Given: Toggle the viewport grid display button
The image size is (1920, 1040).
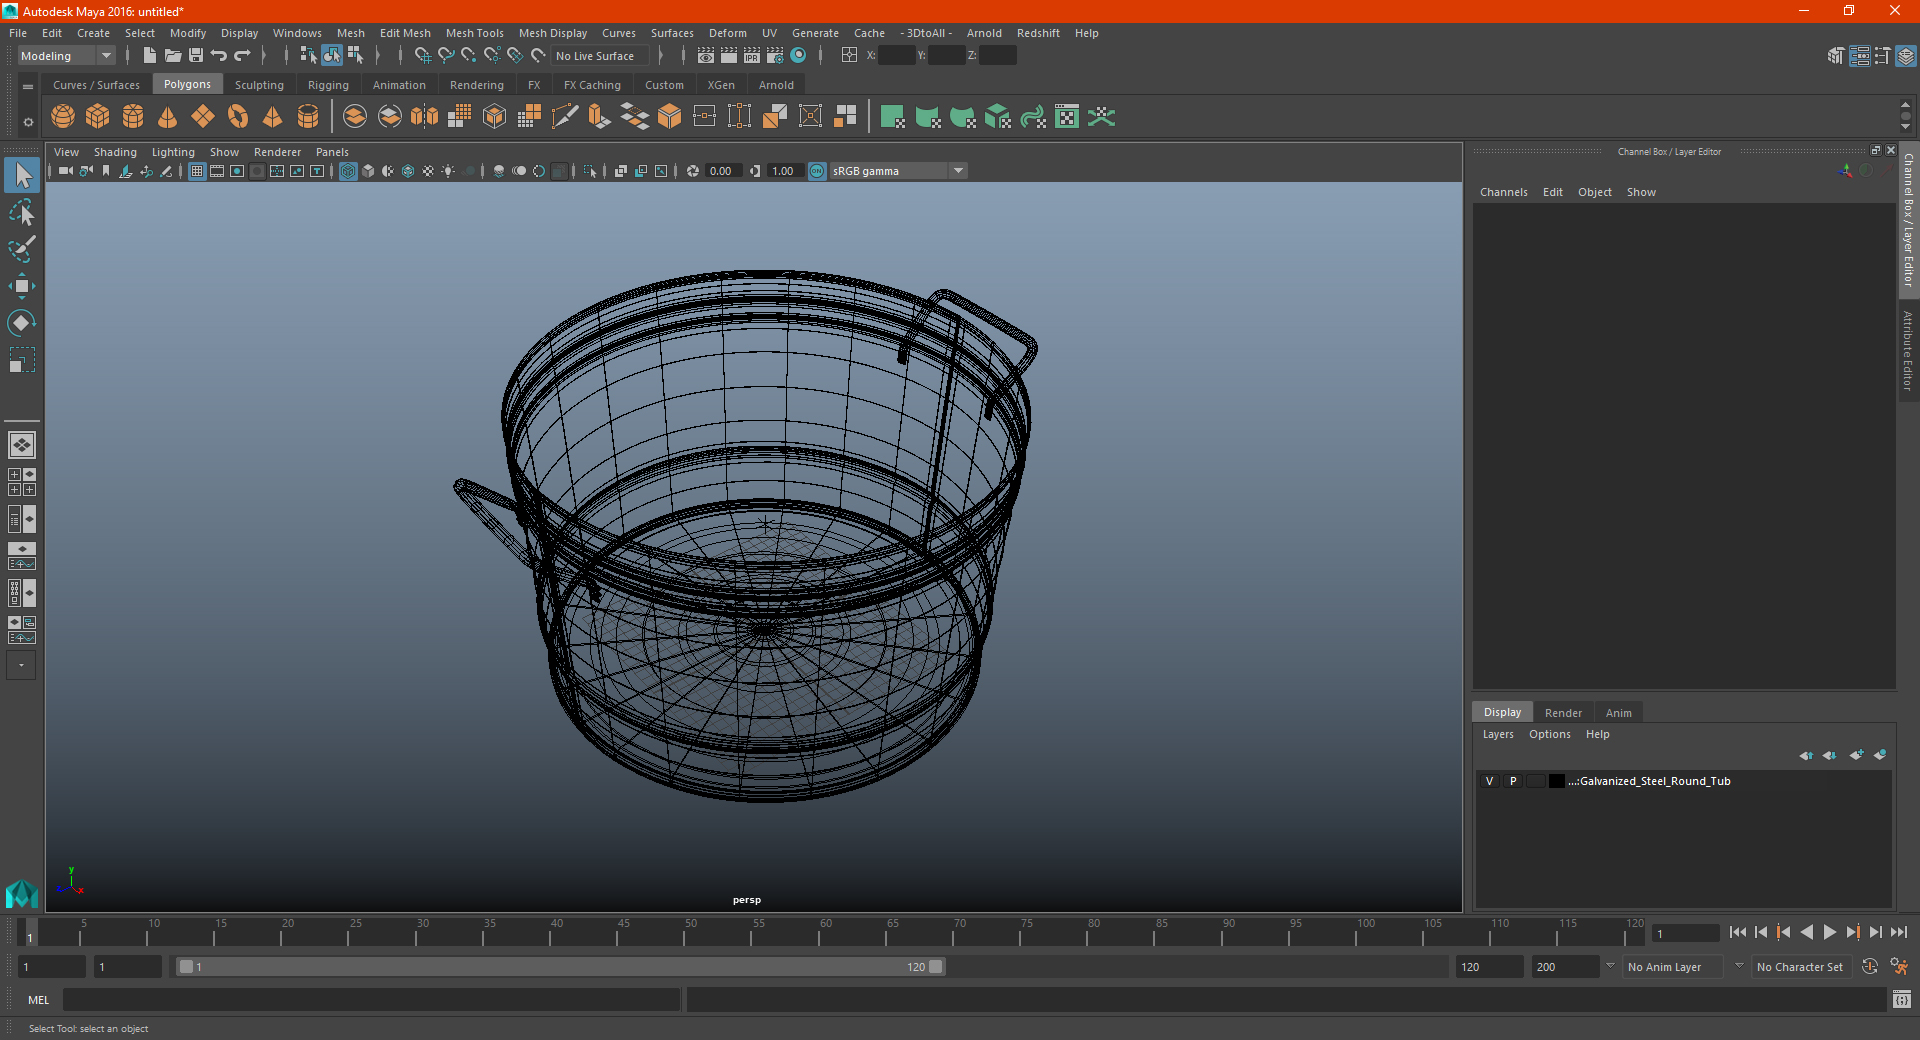Looking at the screenshot, I should 197,171.
